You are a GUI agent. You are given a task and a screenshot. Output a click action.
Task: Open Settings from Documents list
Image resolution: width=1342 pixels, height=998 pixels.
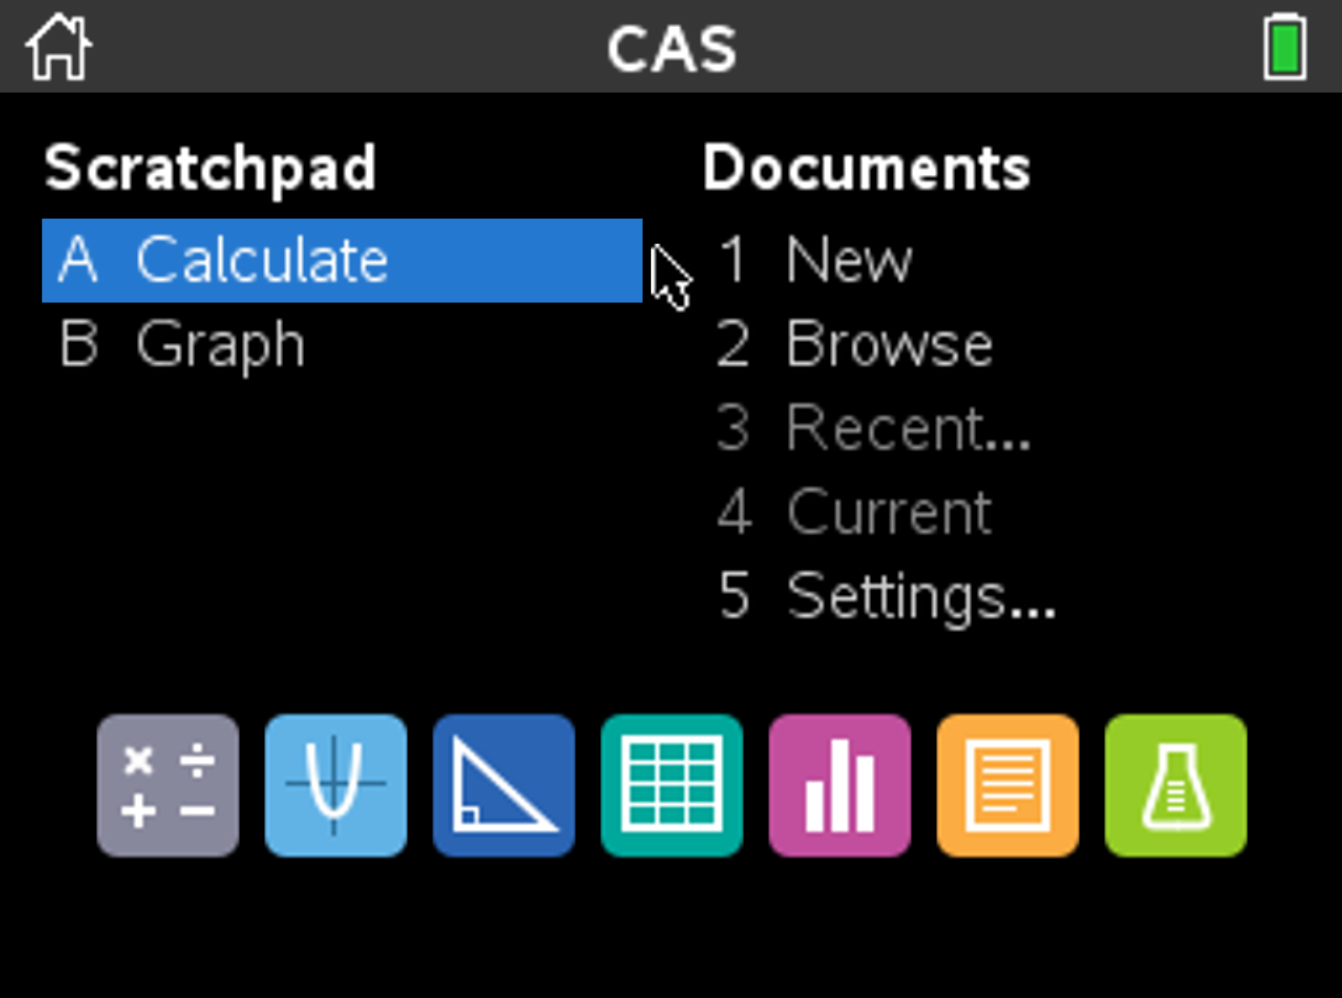click(920, 597)
